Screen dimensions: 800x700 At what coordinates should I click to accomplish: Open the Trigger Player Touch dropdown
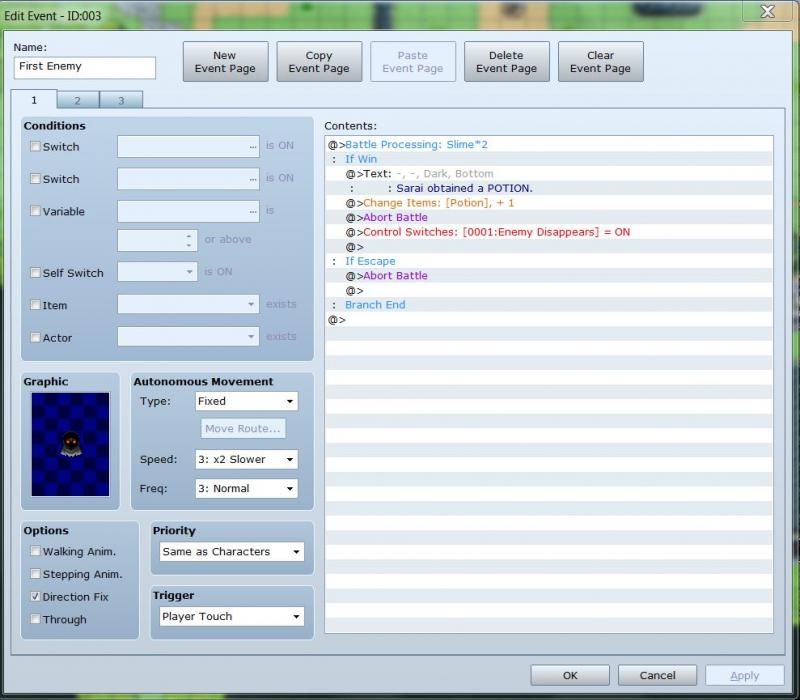pos(229,617)
